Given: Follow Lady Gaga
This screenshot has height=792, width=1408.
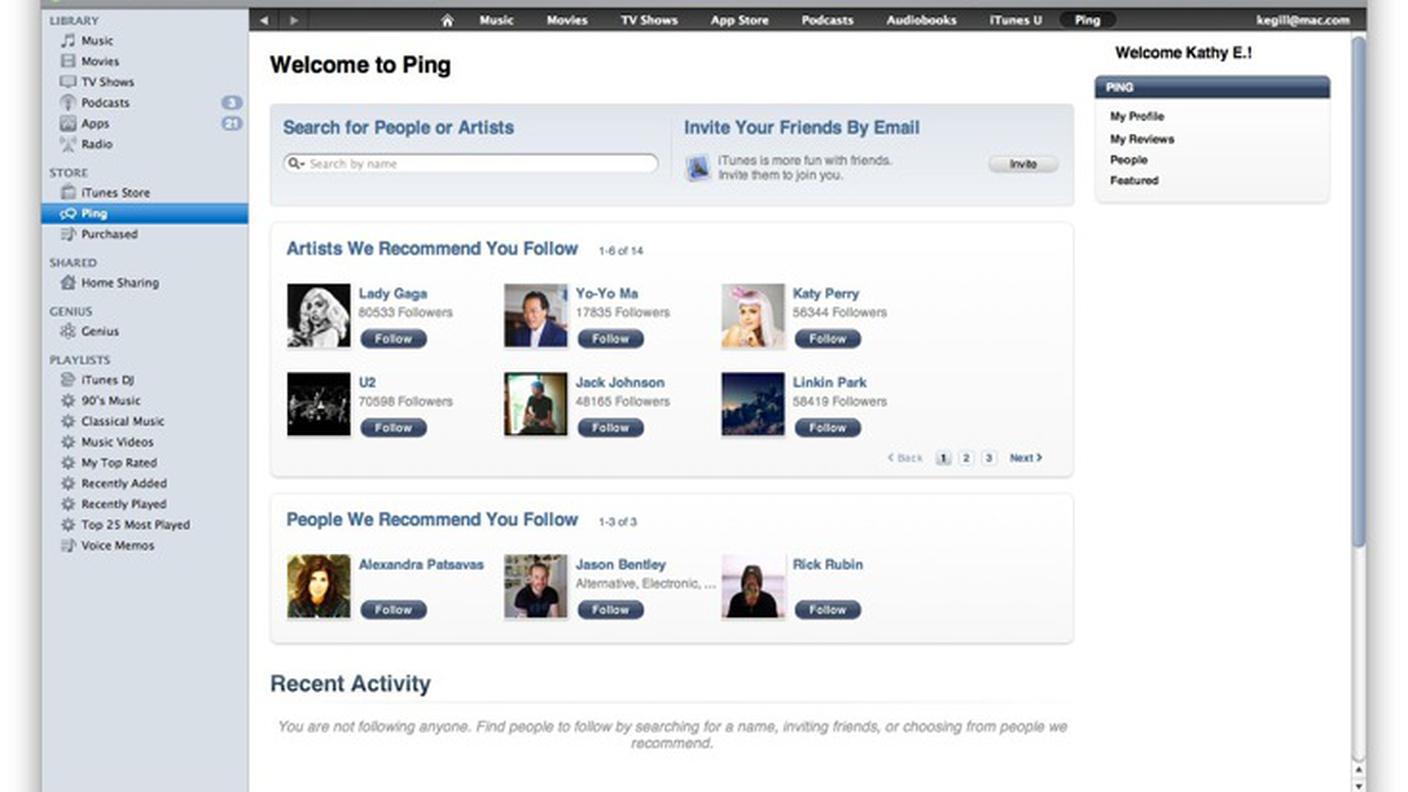Looking at the screenshot, I should click(x=393, y=339).
